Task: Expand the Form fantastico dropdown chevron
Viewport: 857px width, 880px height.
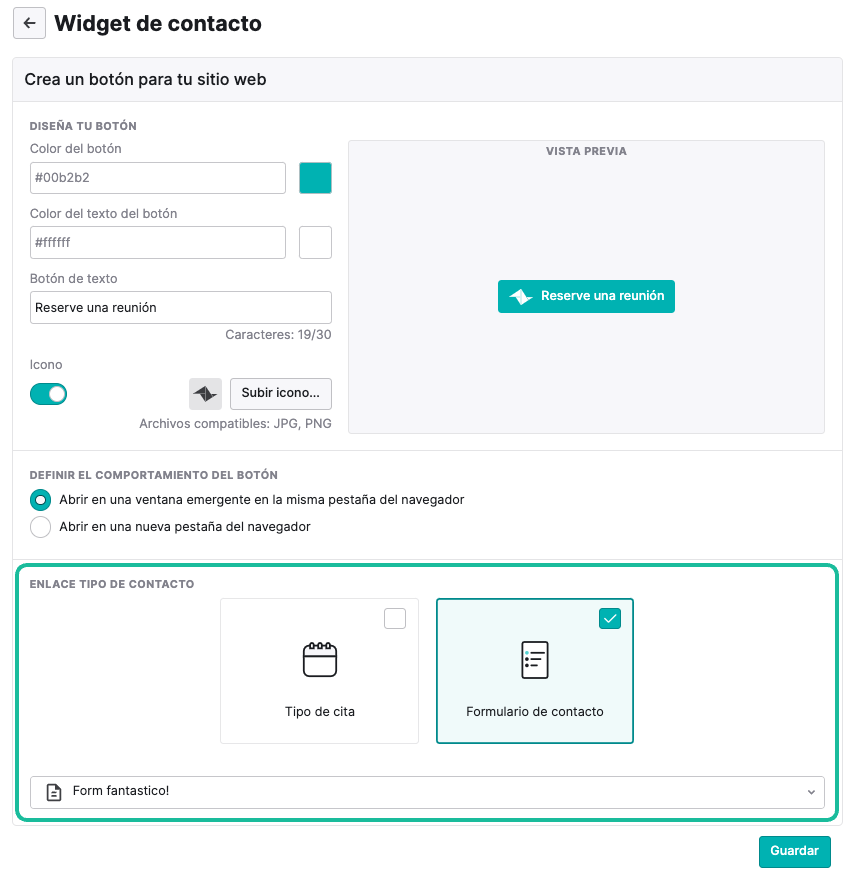Action: pyautogui.click(x=811, y=792)
